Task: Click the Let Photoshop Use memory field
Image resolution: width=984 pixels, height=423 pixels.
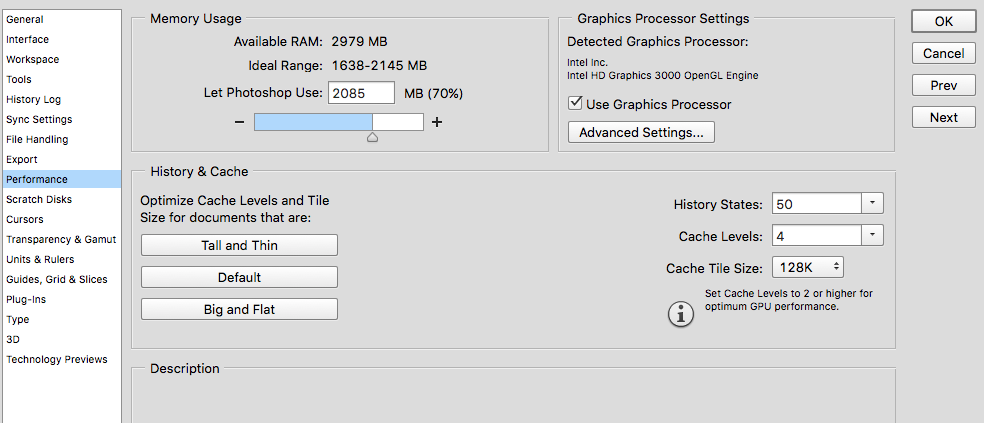Action: pyautogui.click(x=360, y=93)
